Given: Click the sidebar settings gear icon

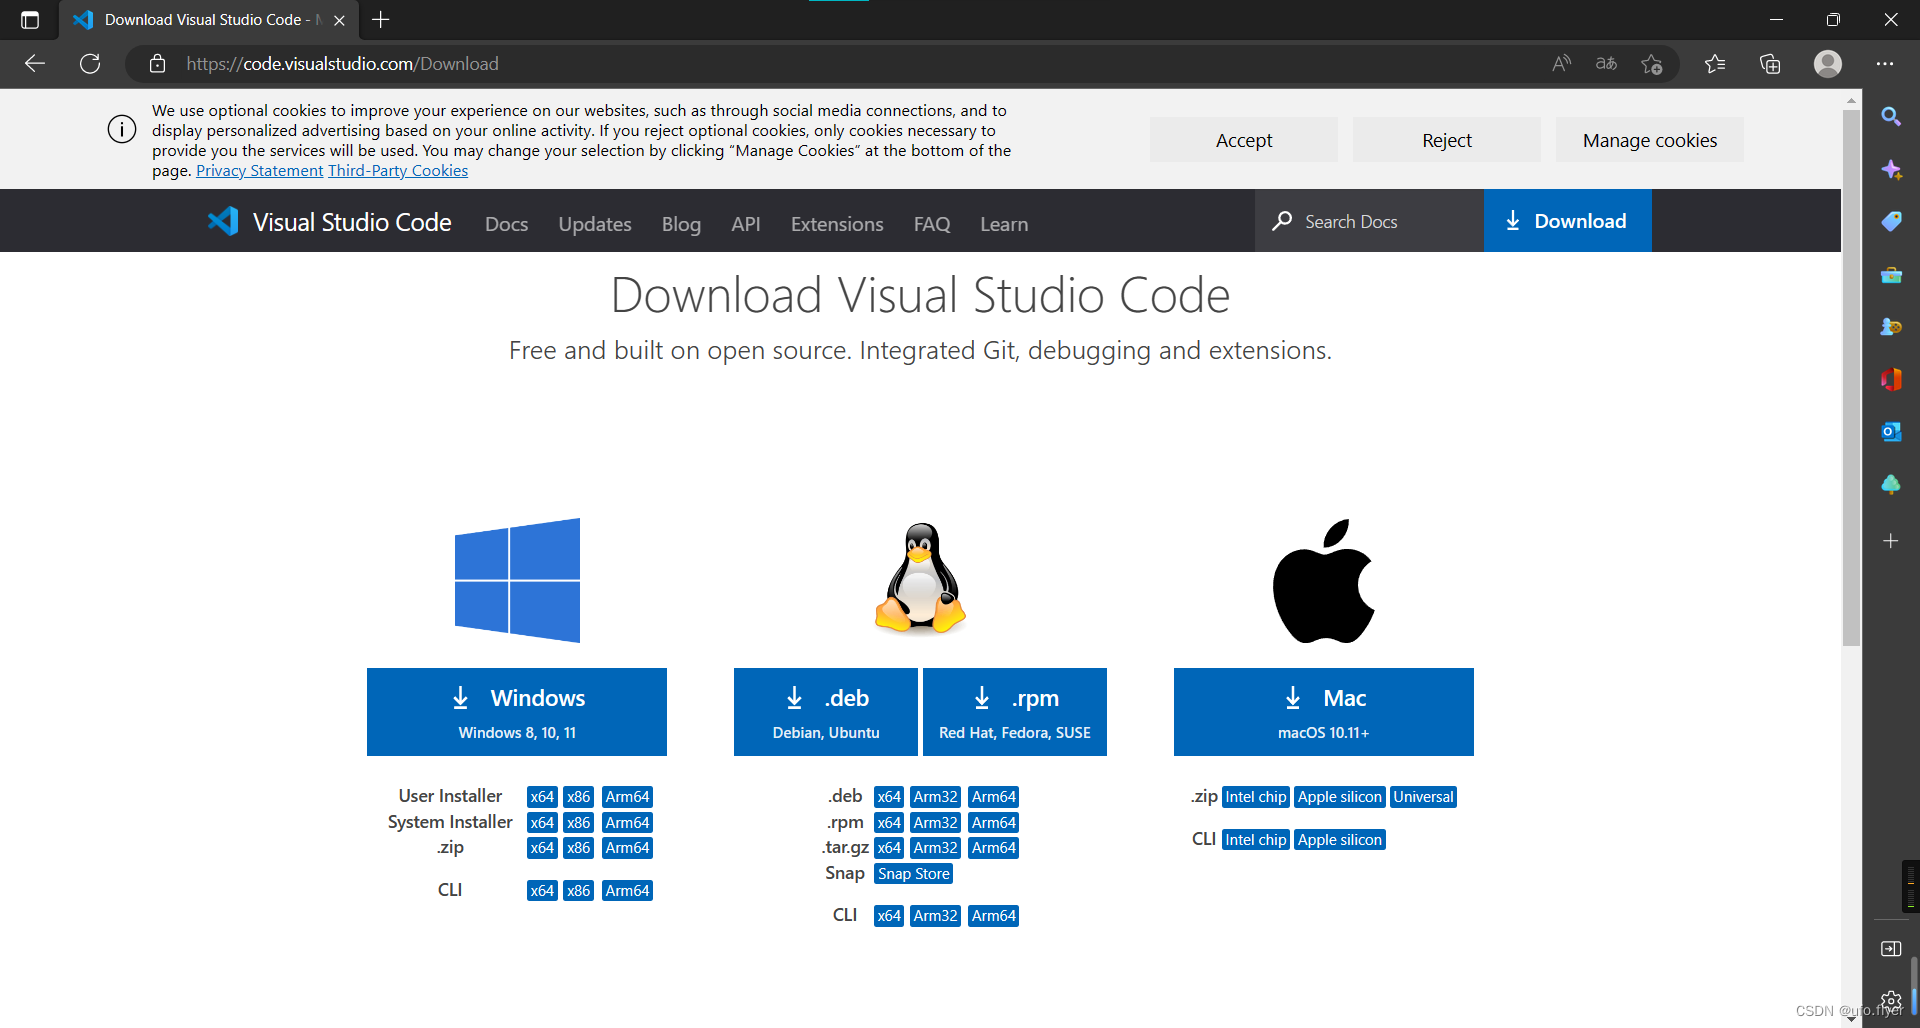Looking at the screenshot, I should click(x=1891, y=1000).
